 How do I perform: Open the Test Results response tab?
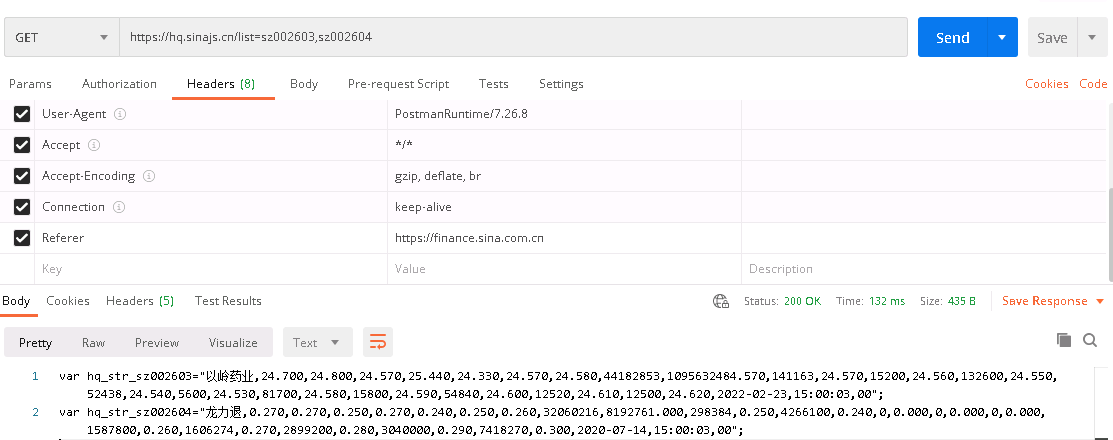click(x=228, y=301)
